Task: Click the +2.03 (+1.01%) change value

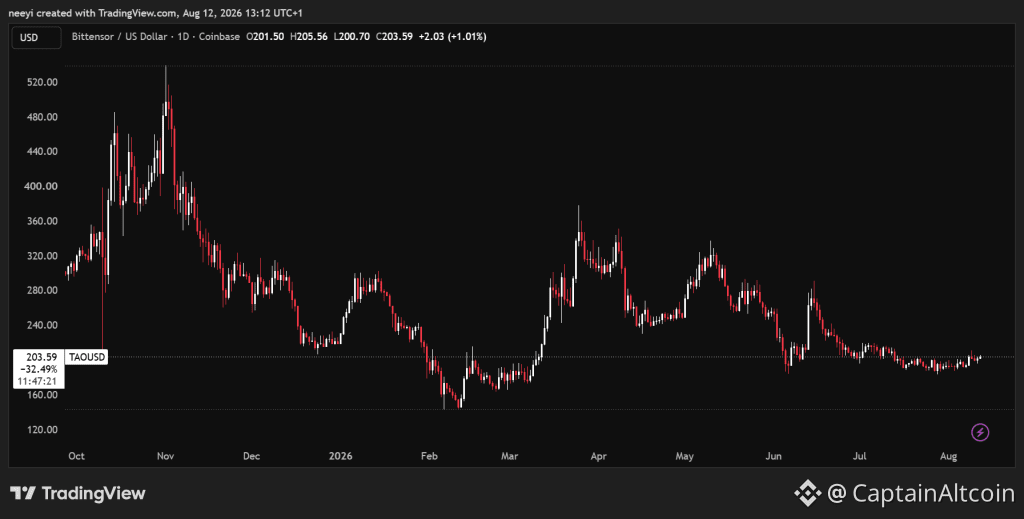Action: [453, 37]
